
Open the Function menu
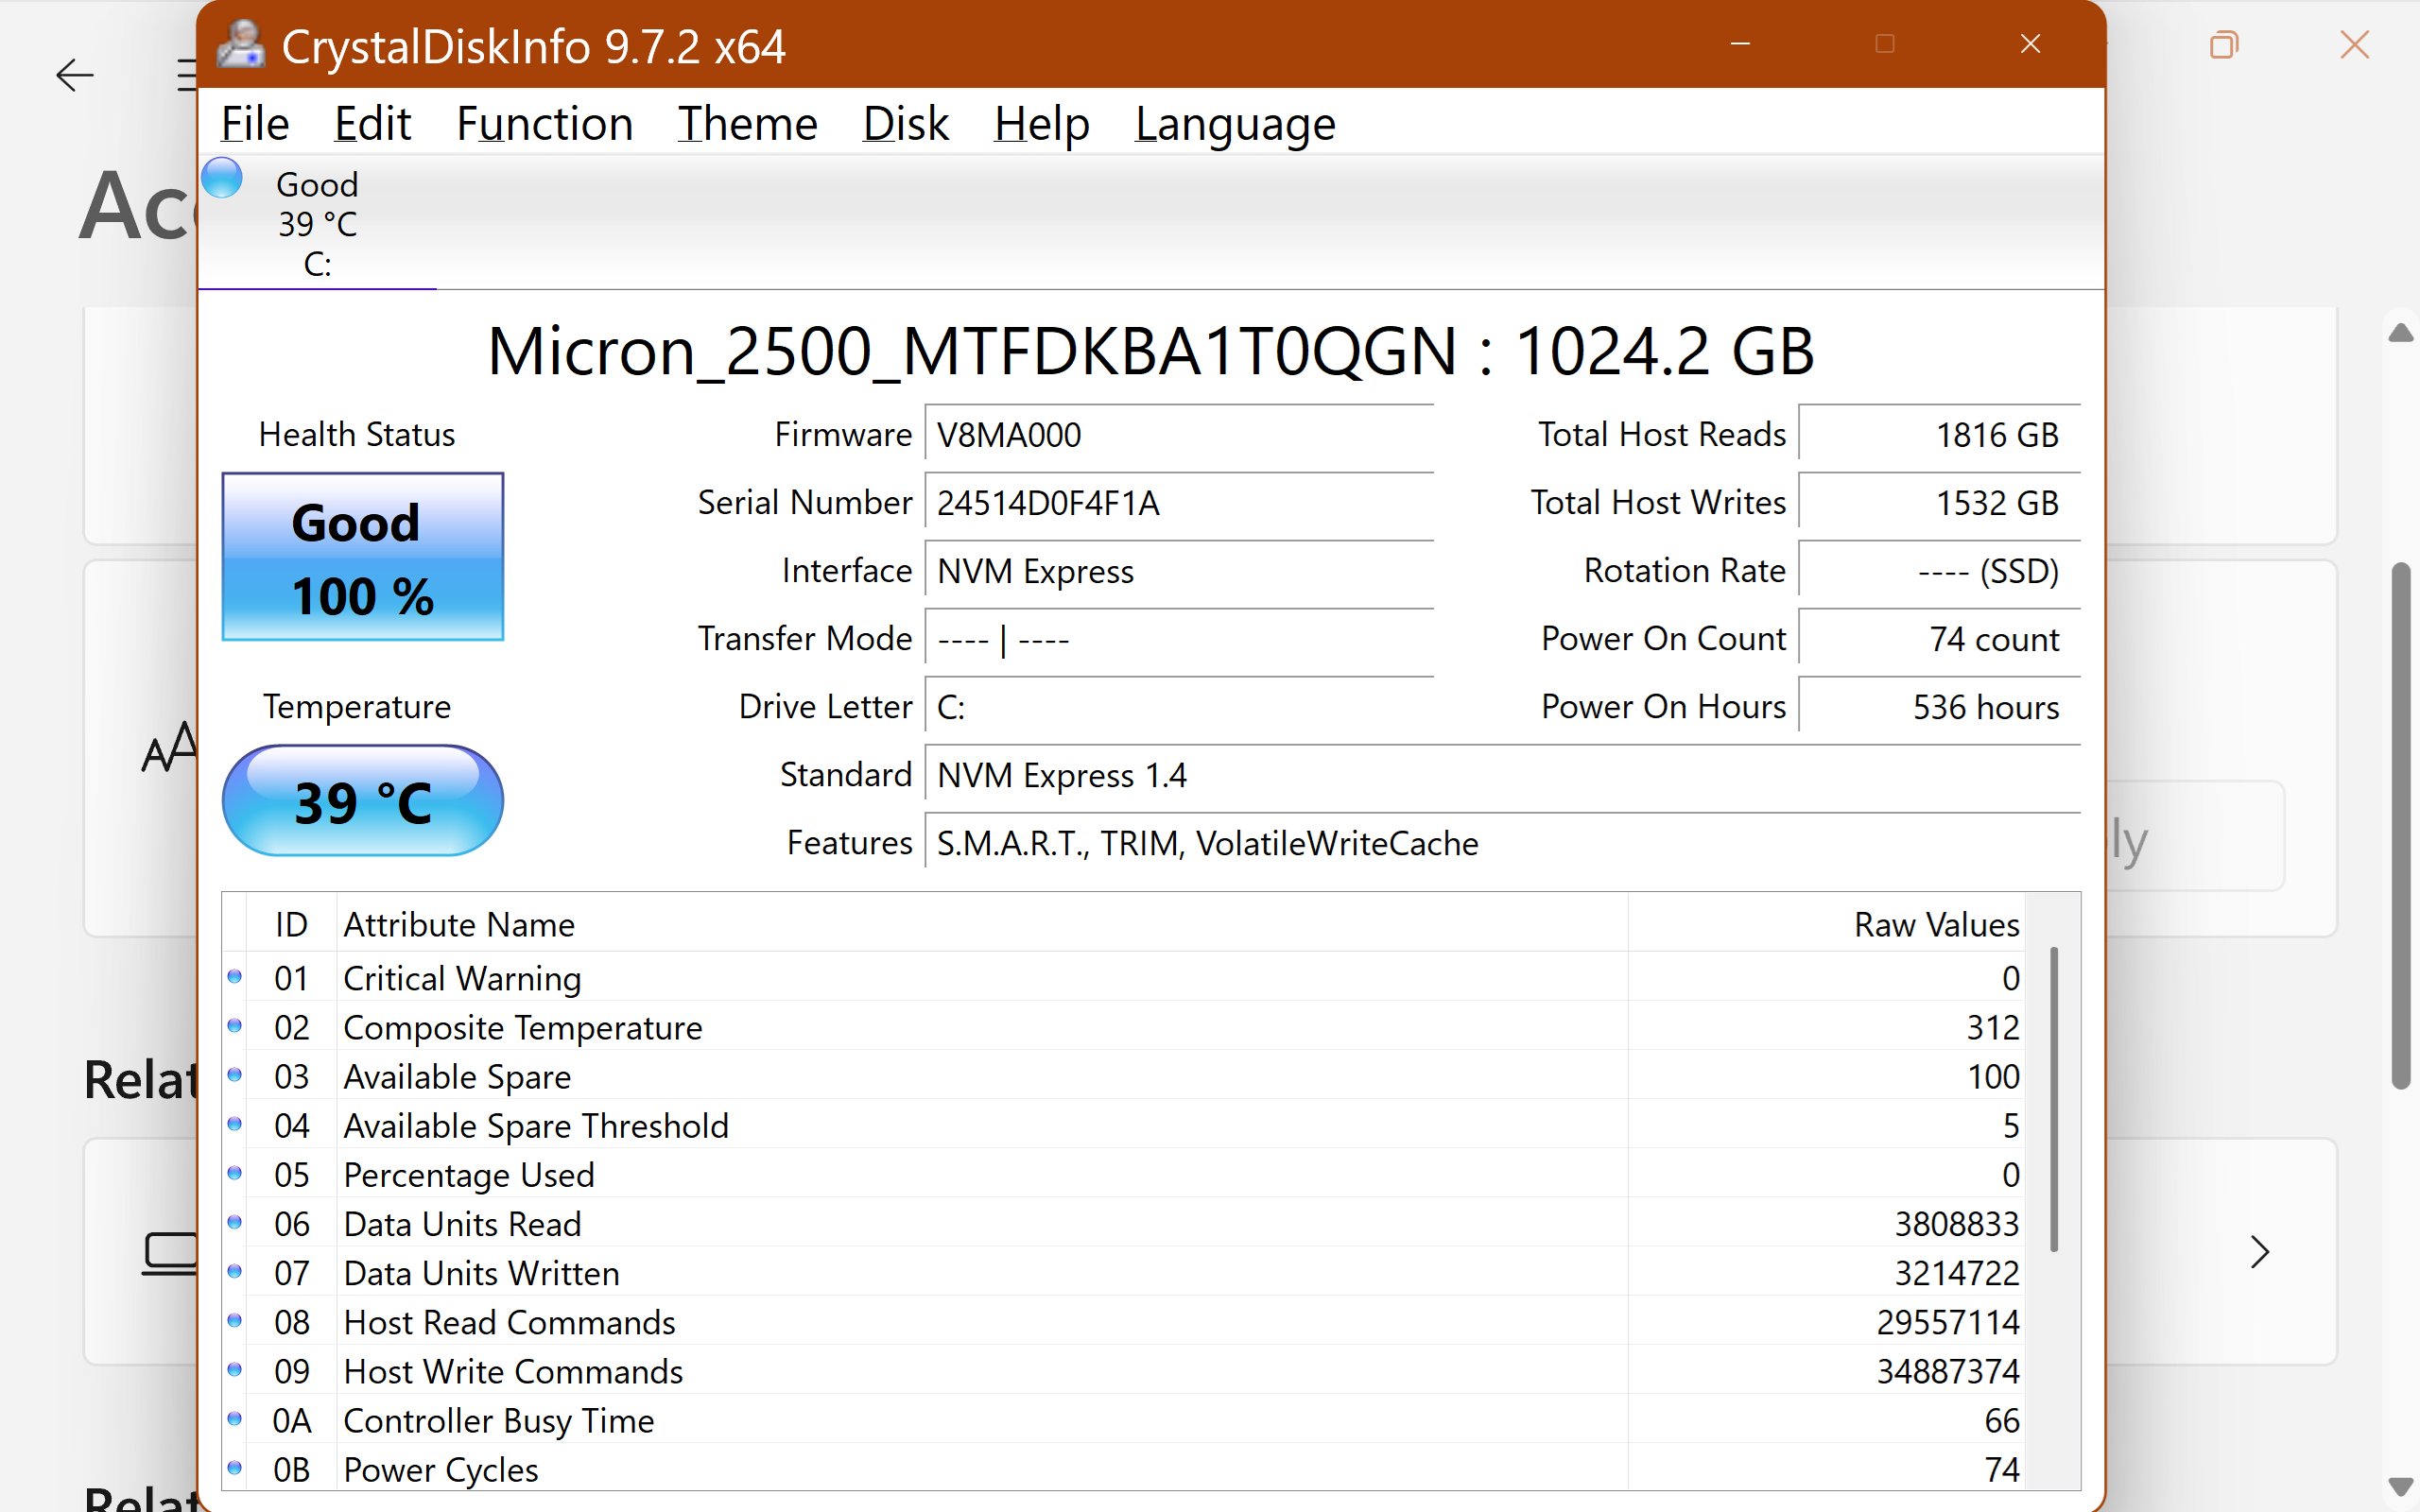[x=544, y=124]
